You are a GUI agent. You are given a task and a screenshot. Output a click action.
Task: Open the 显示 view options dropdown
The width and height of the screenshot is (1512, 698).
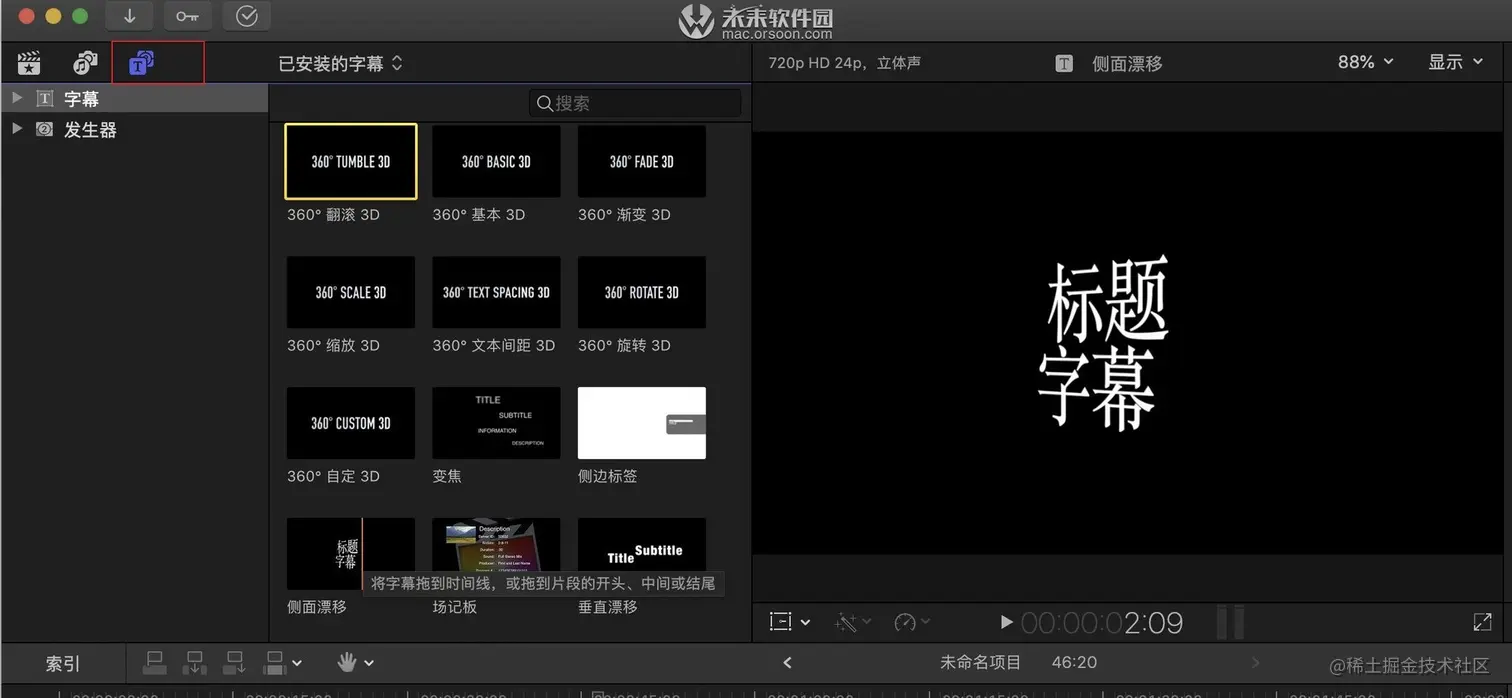(x=1455, y=62)
